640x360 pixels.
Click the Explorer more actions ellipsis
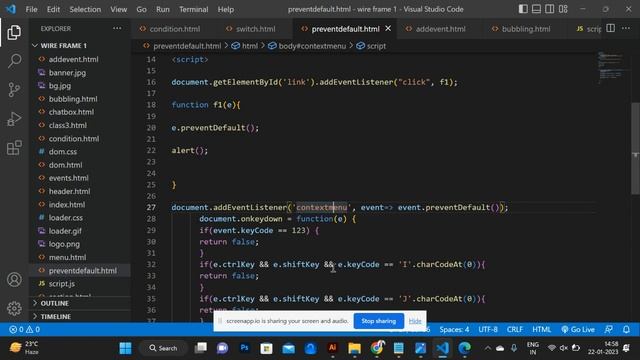[117, 29]
